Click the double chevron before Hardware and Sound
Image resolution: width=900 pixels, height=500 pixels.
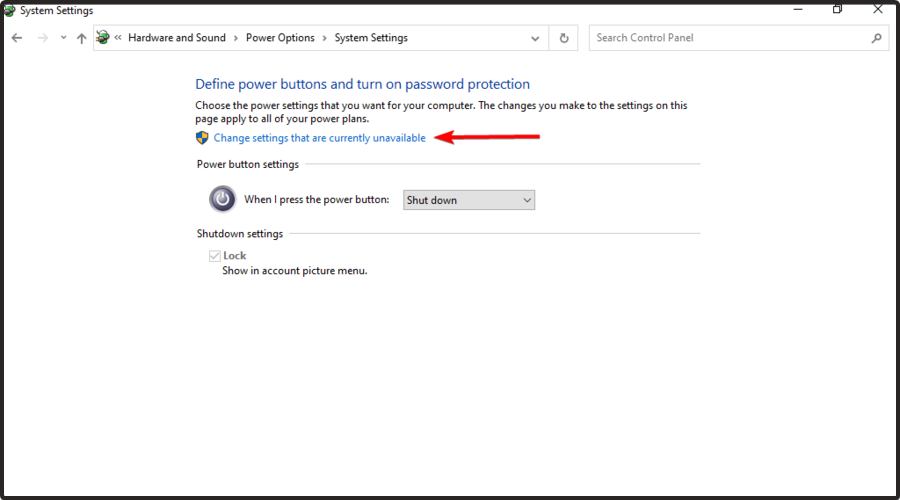tap(118, 38)
